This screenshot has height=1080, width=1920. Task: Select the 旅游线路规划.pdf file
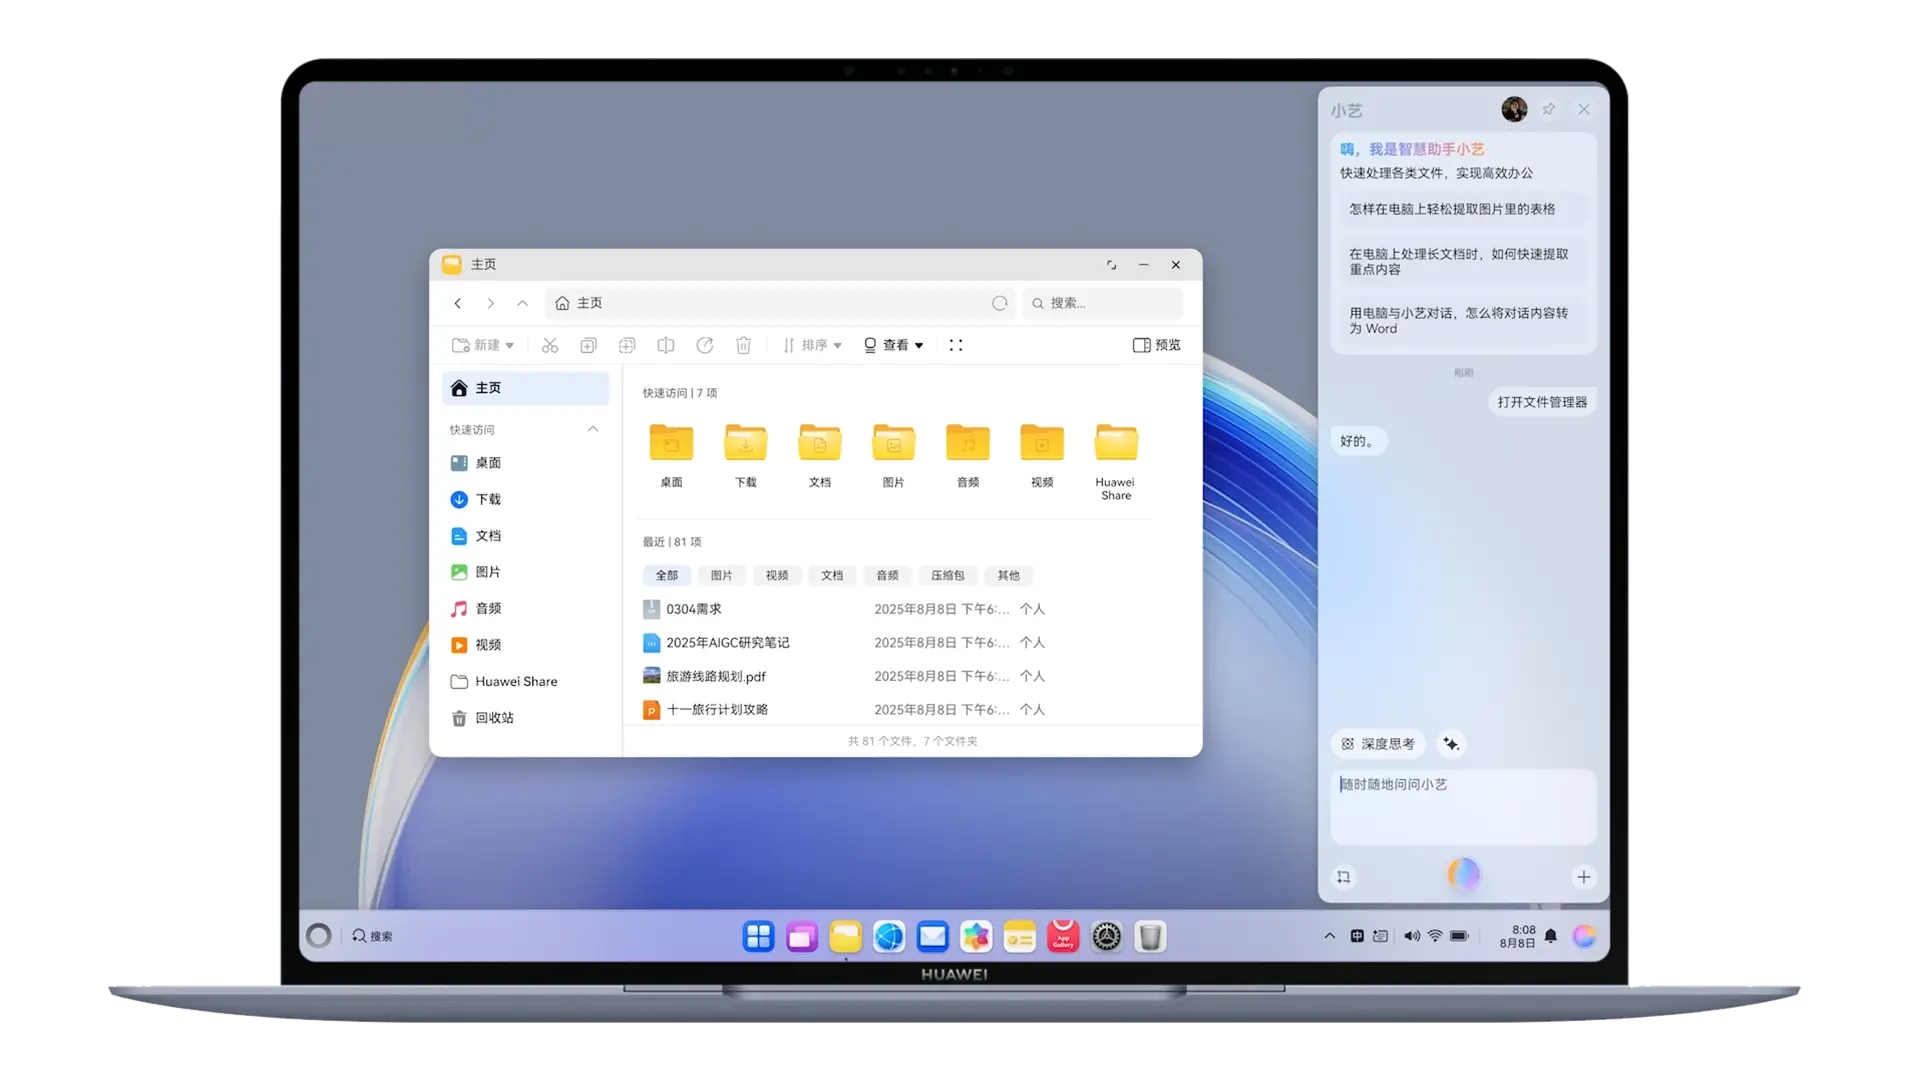point(845,676)
